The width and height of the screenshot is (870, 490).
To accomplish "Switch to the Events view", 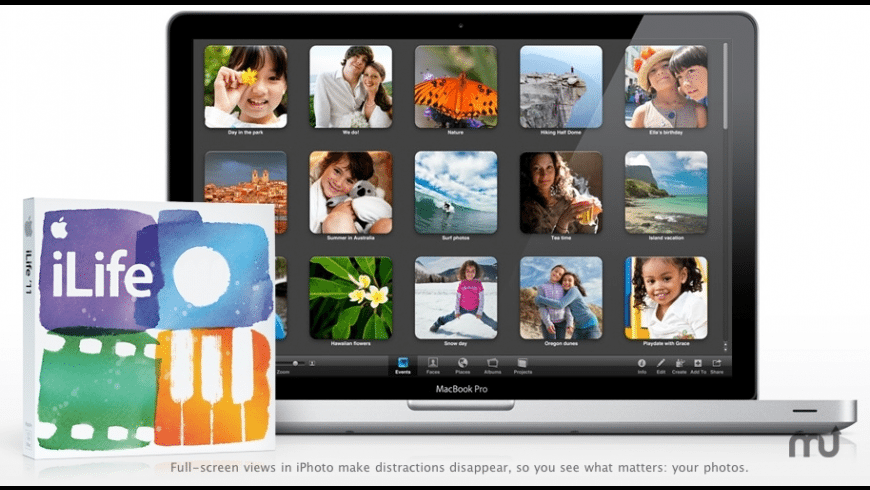I will 403,365.
